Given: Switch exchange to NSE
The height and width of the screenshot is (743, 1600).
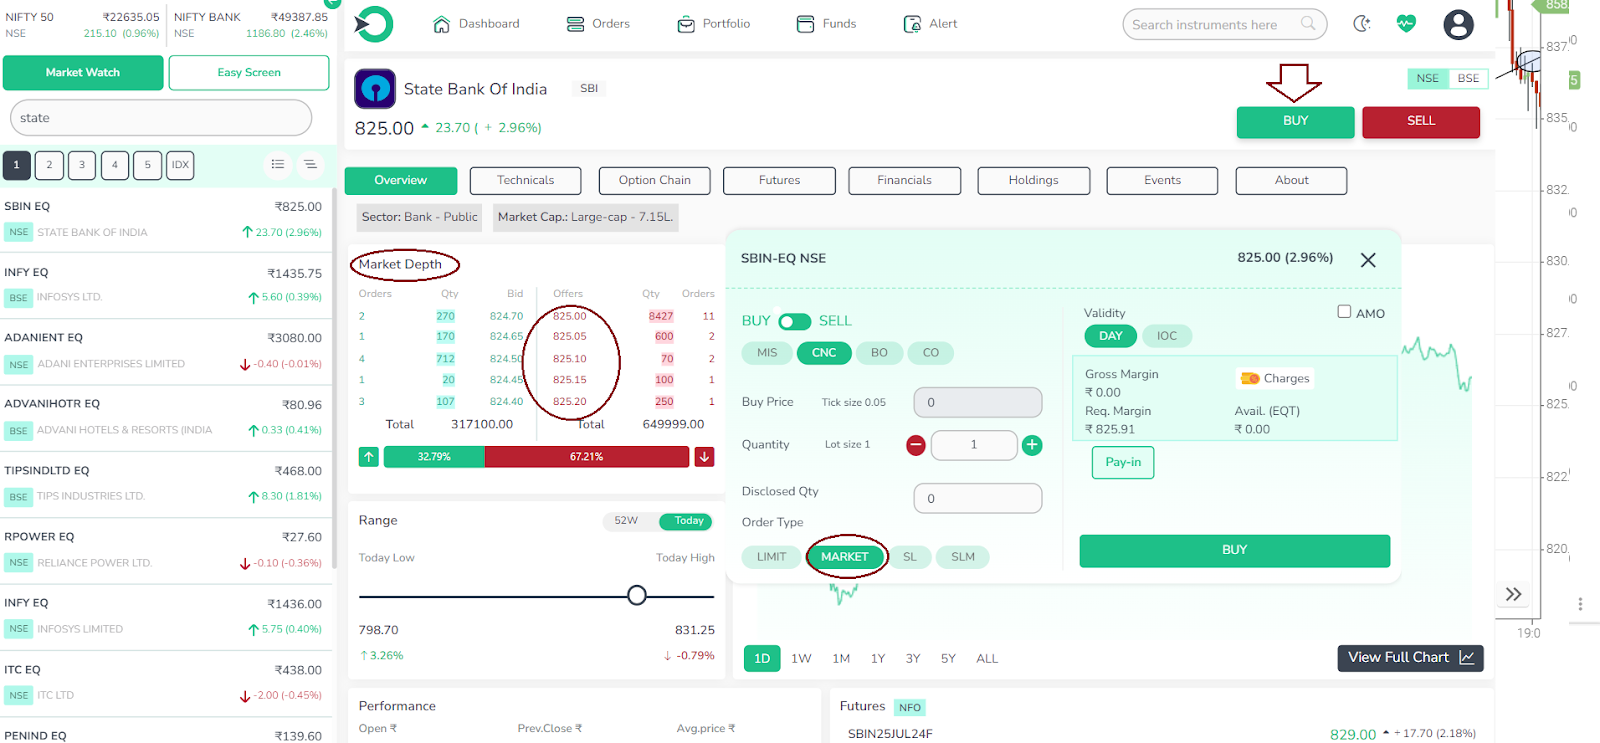Looking at the screenshot, I should tap(1427, 78).
